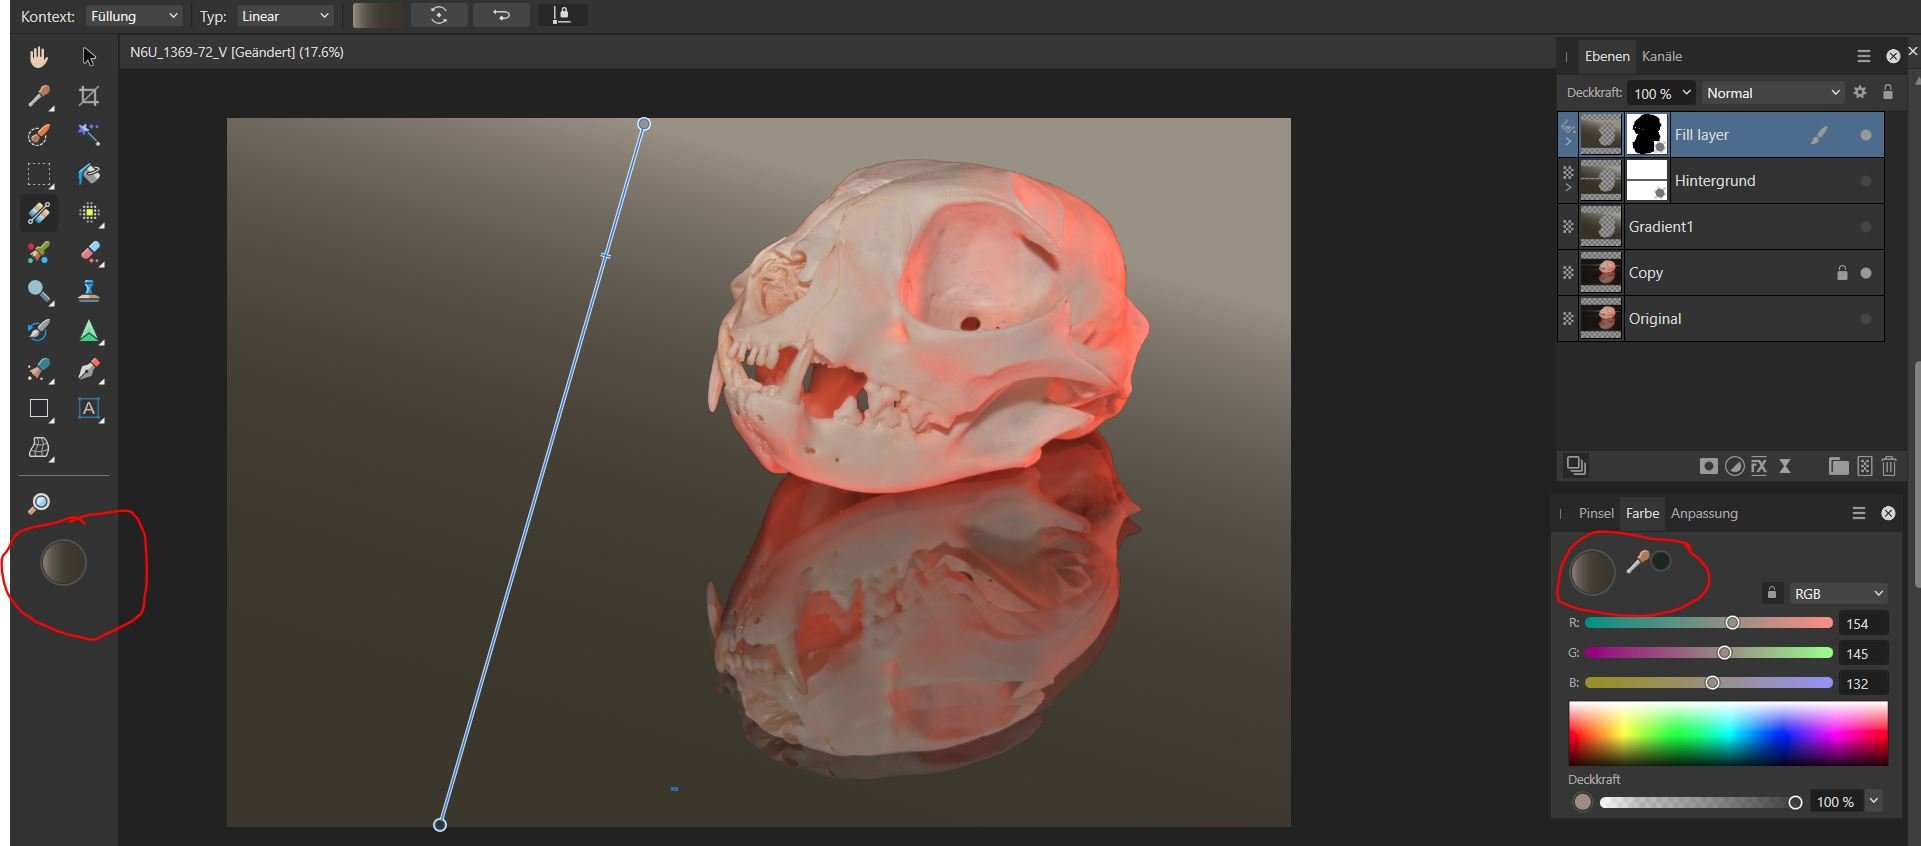Select the Artistic Text tool

coord(89,408)
